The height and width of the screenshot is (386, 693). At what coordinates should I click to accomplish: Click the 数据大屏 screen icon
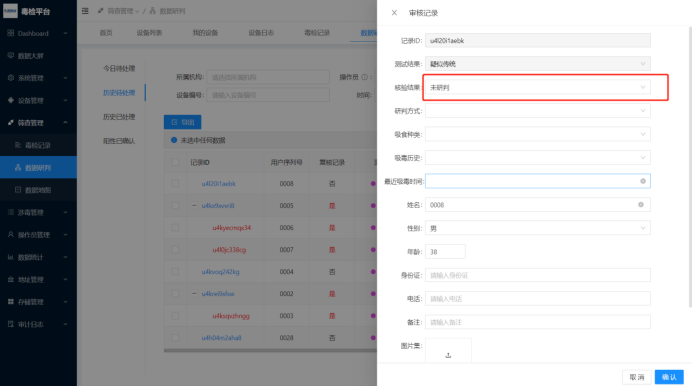(x=11, y=56)
